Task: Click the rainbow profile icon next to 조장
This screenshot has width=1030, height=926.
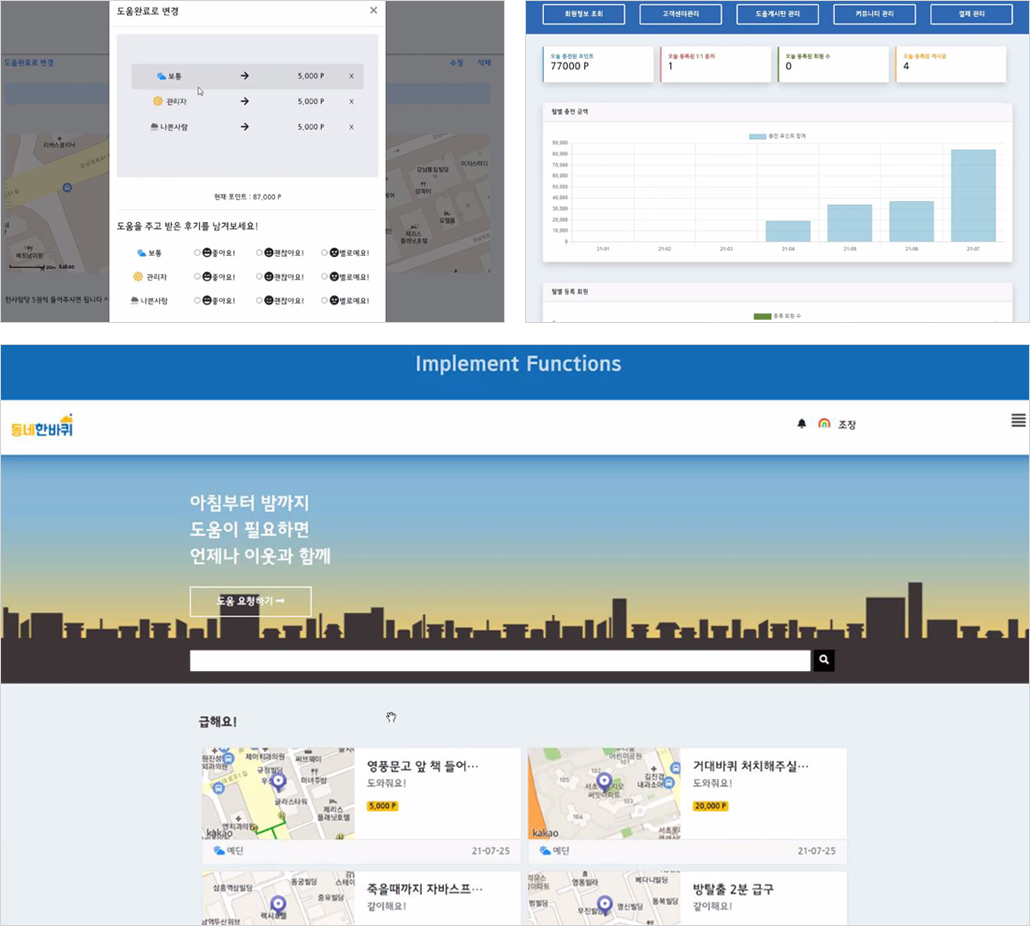Action: coord(824,424)
